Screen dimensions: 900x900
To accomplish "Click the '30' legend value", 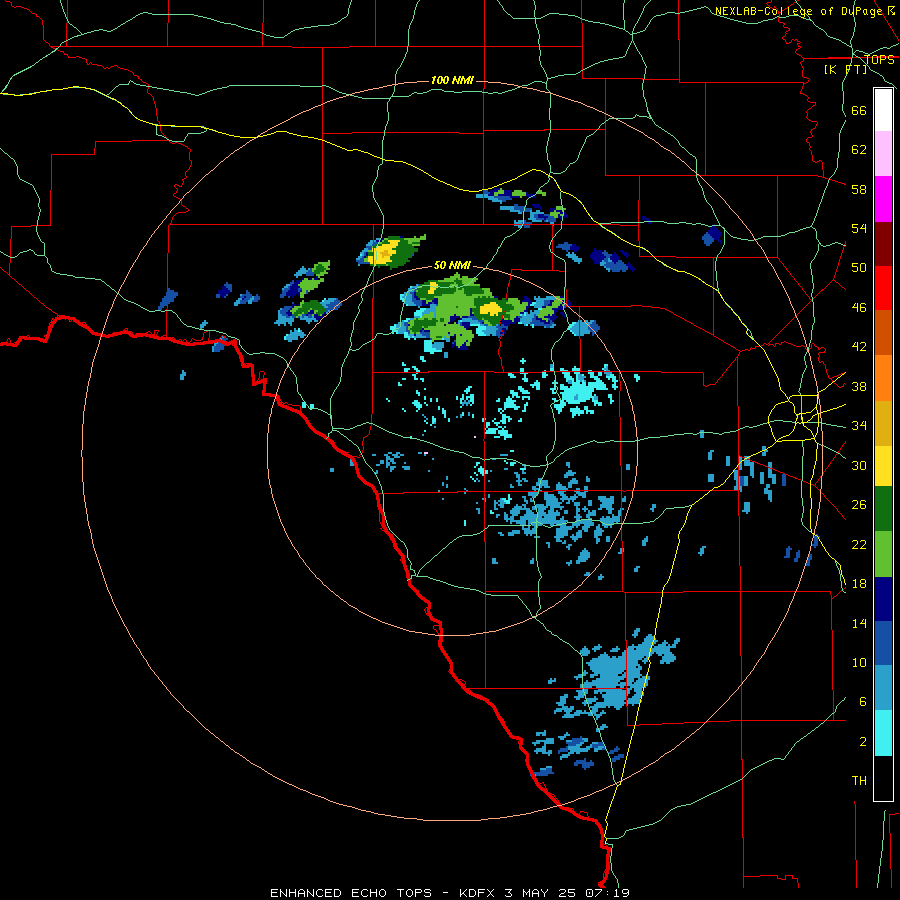I will [859, 465].
